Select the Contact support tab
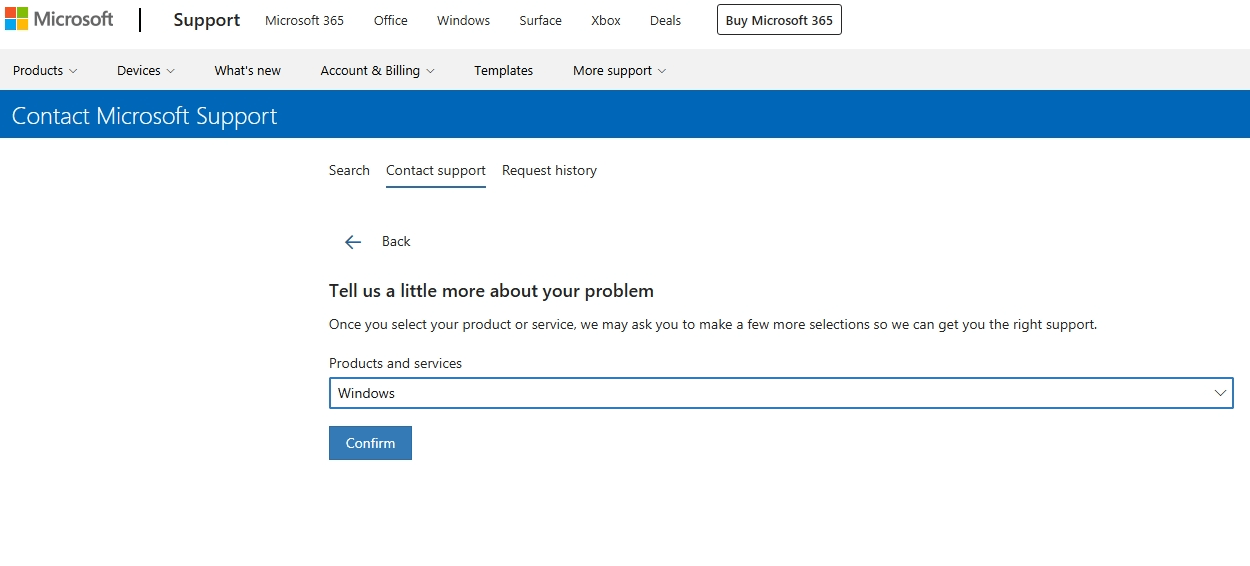 (x=436, y=170)
